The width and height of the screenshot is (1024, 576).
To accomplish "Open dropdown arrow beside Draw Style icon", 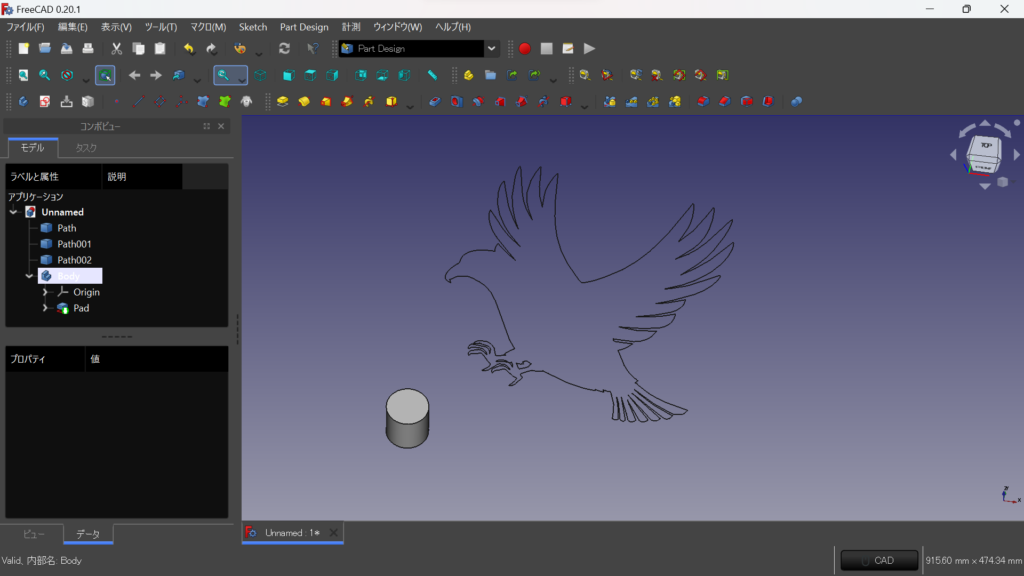I will pos(86,79).
